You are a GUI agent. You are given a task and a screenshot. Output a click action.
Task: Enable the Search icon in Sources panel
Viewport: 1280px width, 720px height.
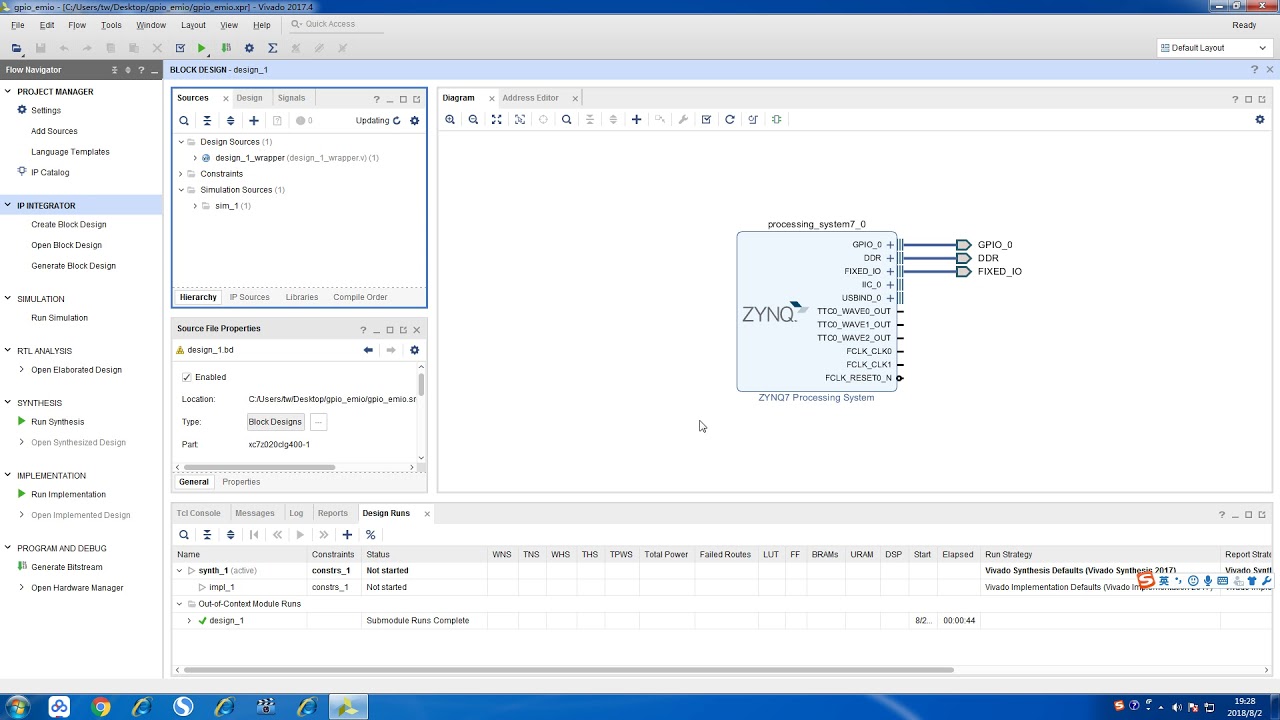[184, 120]
